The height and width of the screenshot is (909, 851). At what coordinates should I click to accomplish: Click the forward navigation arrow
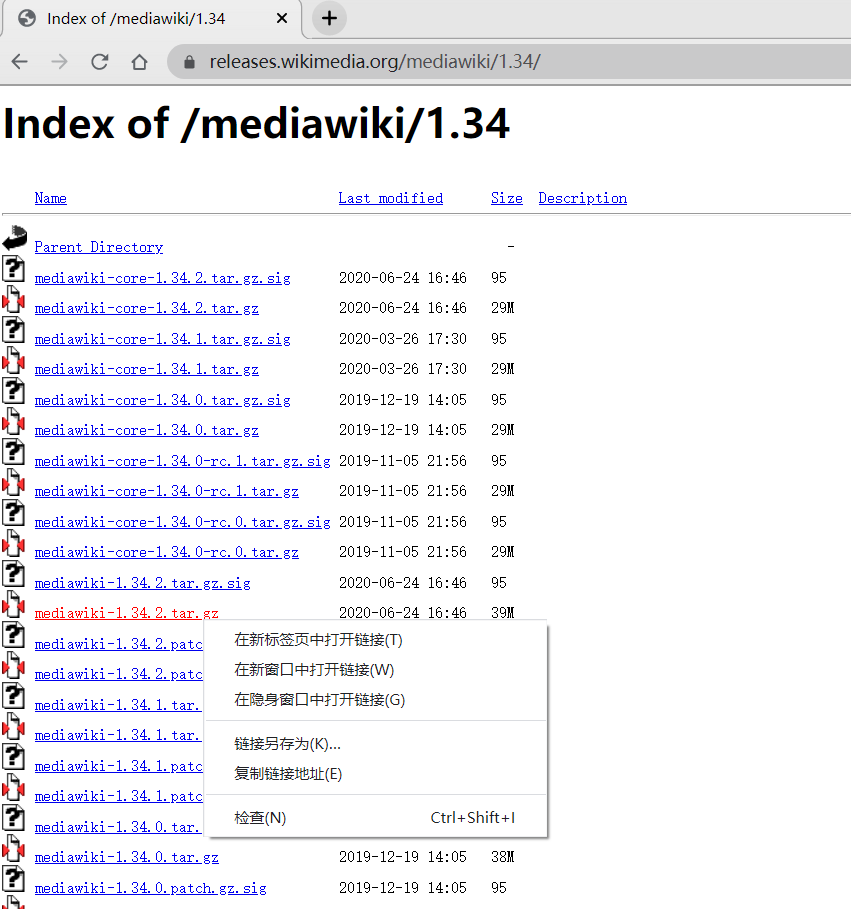[x=60, y=61]
